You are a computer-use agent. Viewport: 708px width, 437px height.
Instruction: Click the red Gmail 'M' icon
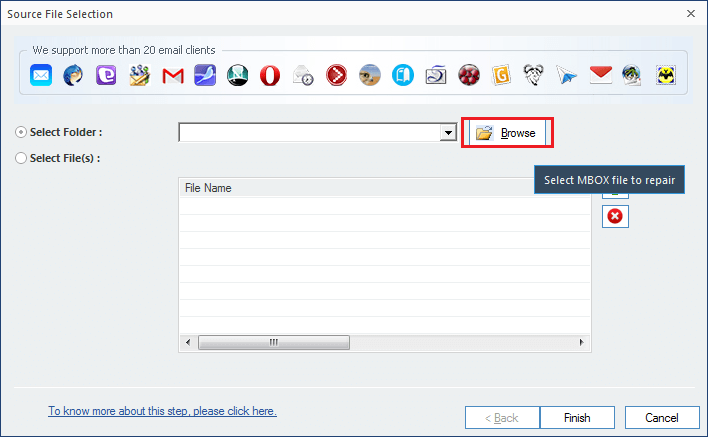click(172, 75)
